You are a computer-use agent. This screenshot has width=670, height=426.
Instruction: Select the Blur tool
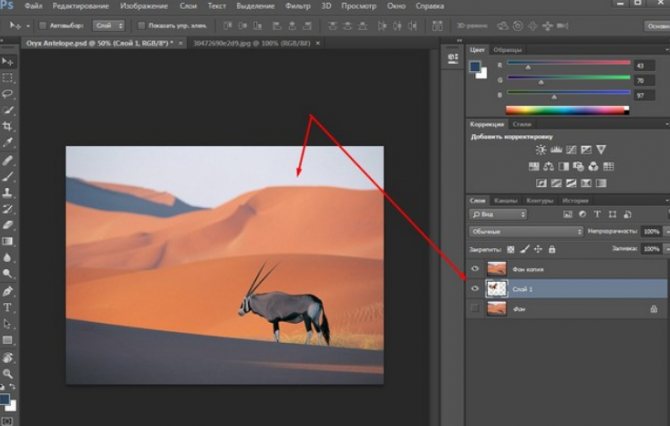[7, 257]
